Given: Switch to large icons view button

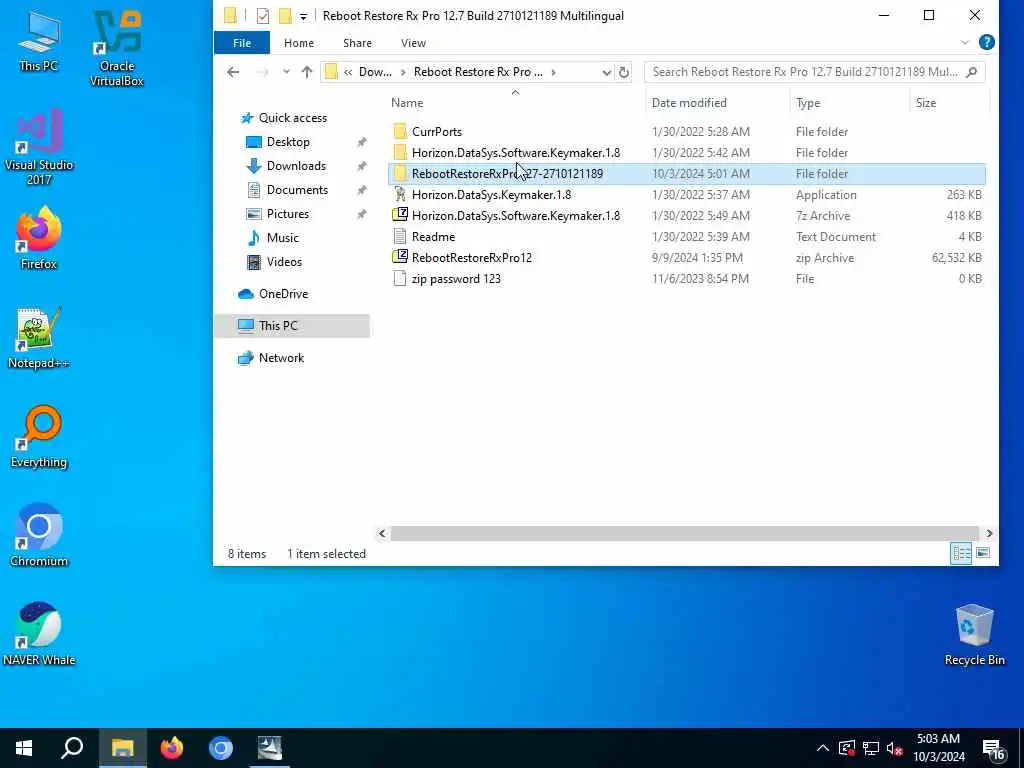Looking at the screenshot, I should pos(983,554).
